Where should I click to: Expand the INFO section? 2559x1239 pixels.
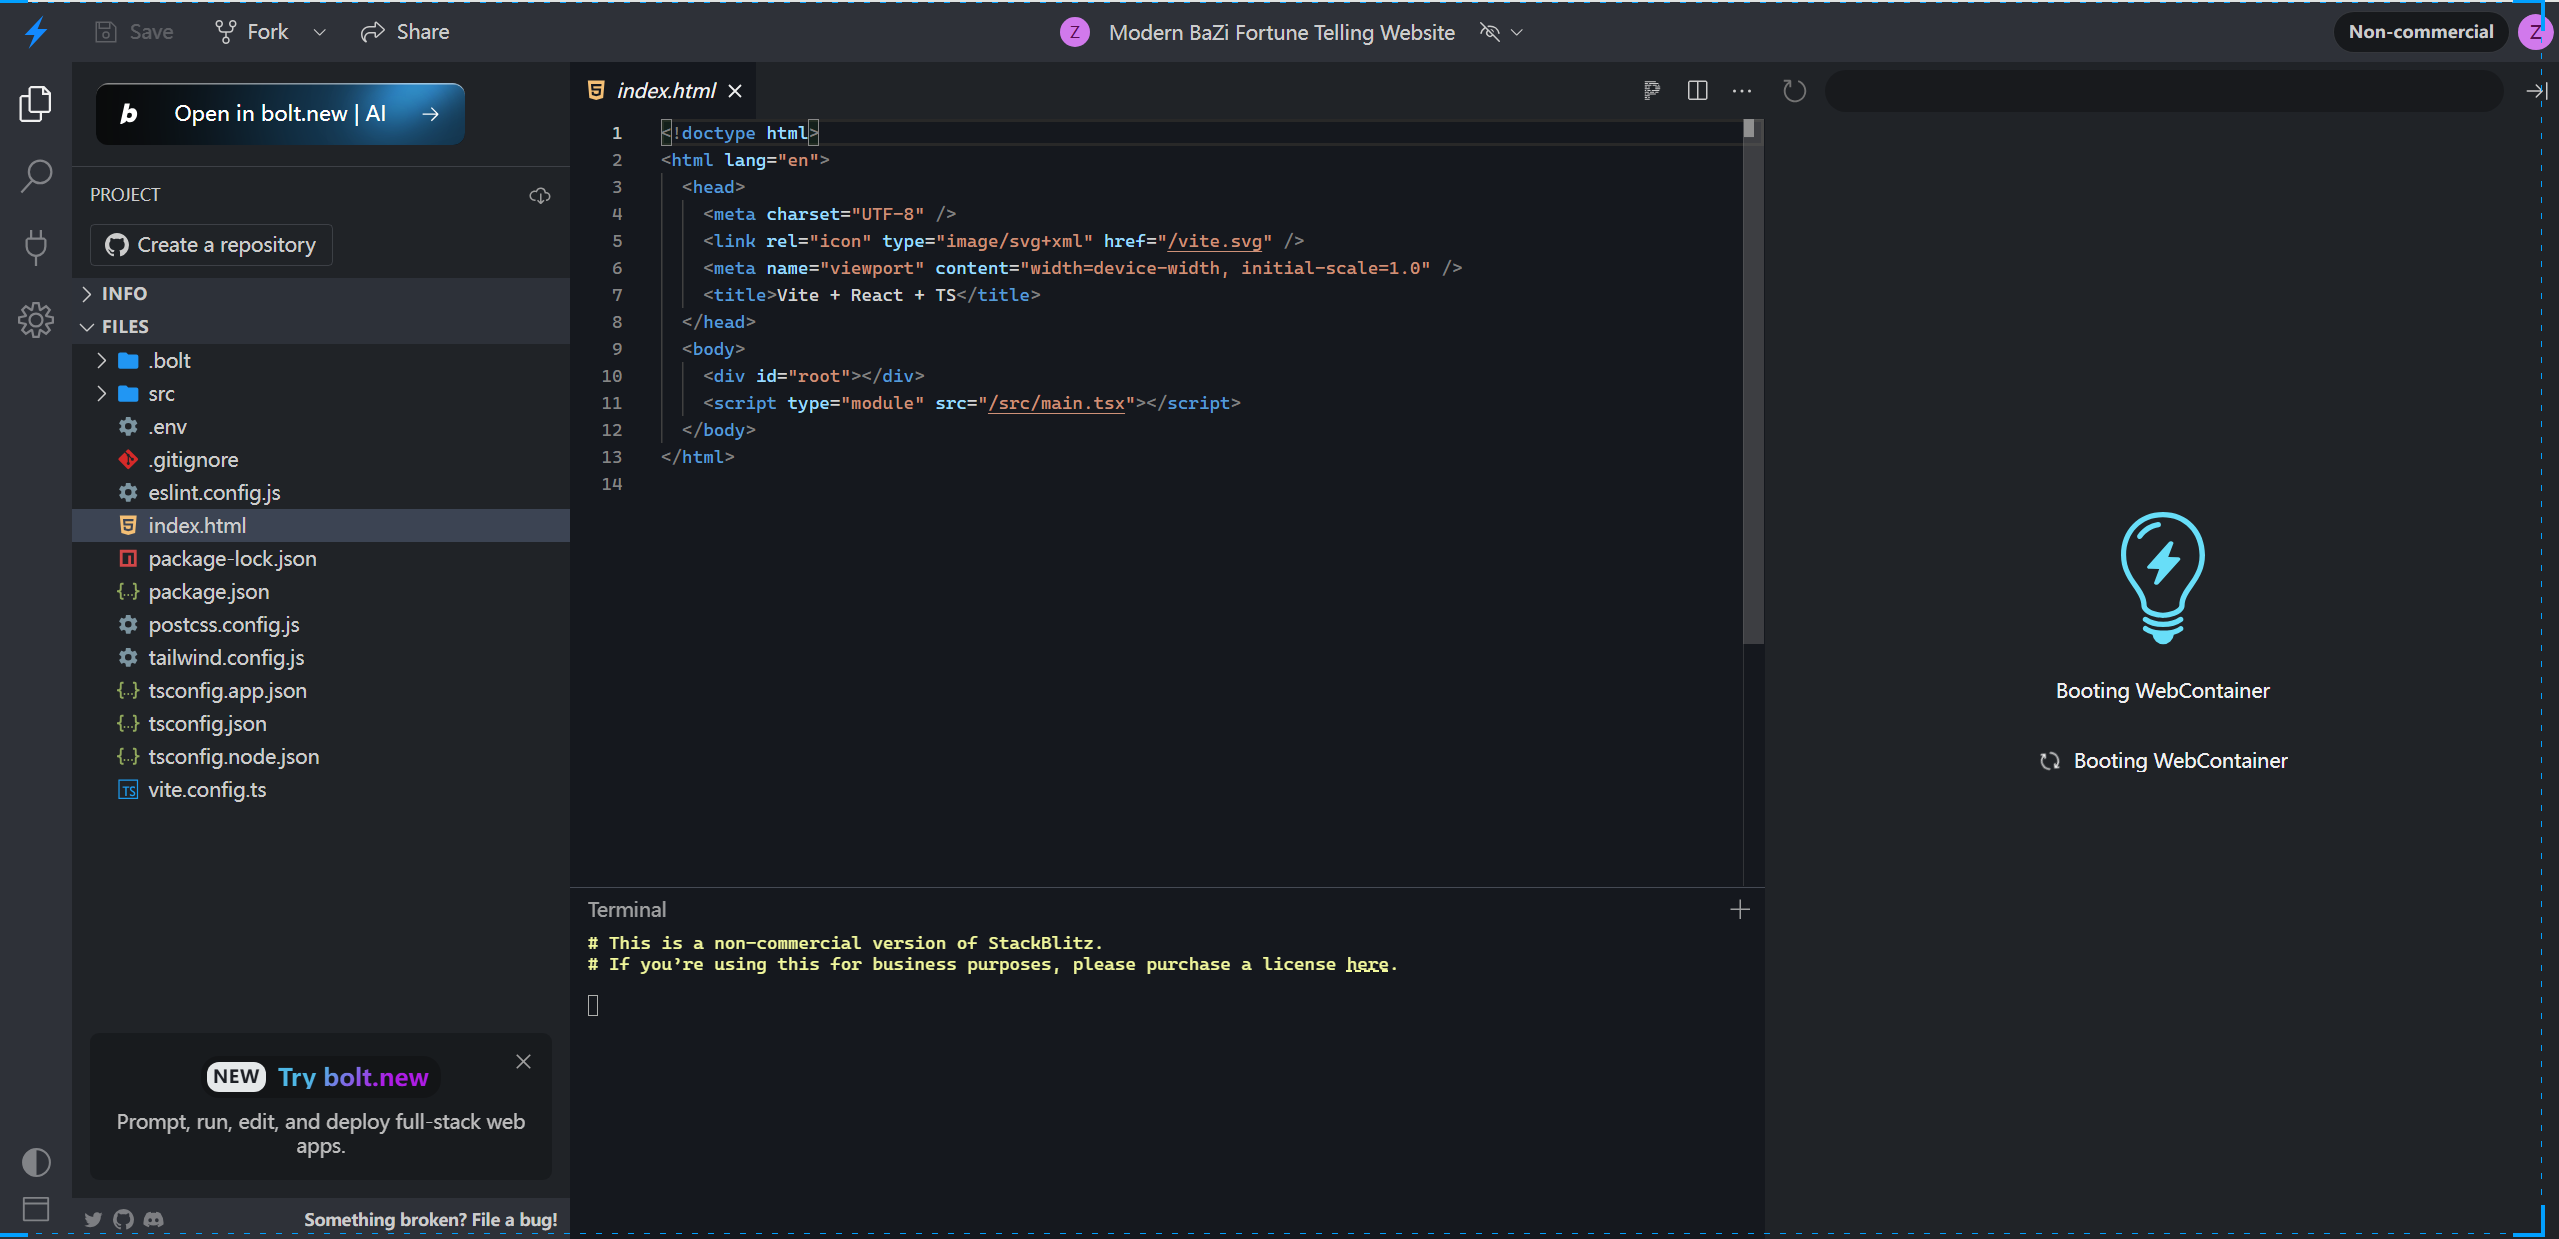pyautogui.click(x=124, y=293)
